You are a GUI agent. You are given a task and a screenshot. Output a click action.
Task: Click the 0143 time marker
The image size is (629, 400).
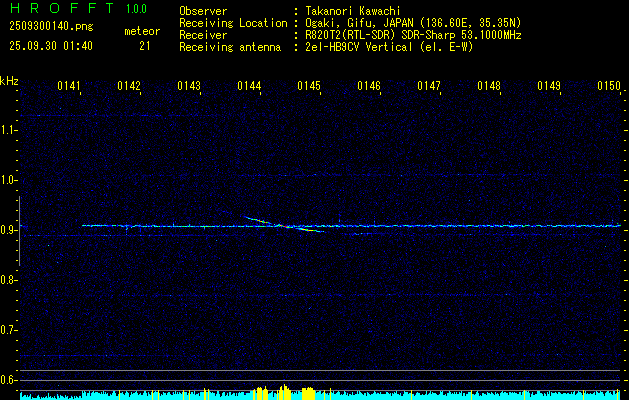click(x=189, y=86)
